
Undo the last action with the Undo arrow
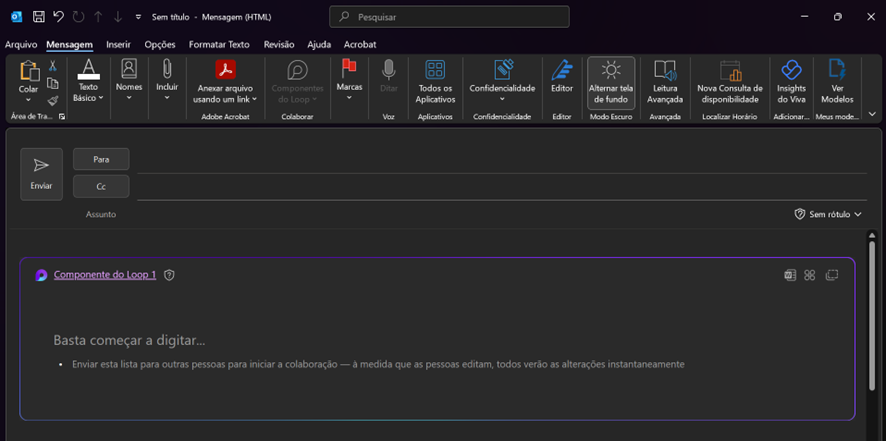pos(59,17)
